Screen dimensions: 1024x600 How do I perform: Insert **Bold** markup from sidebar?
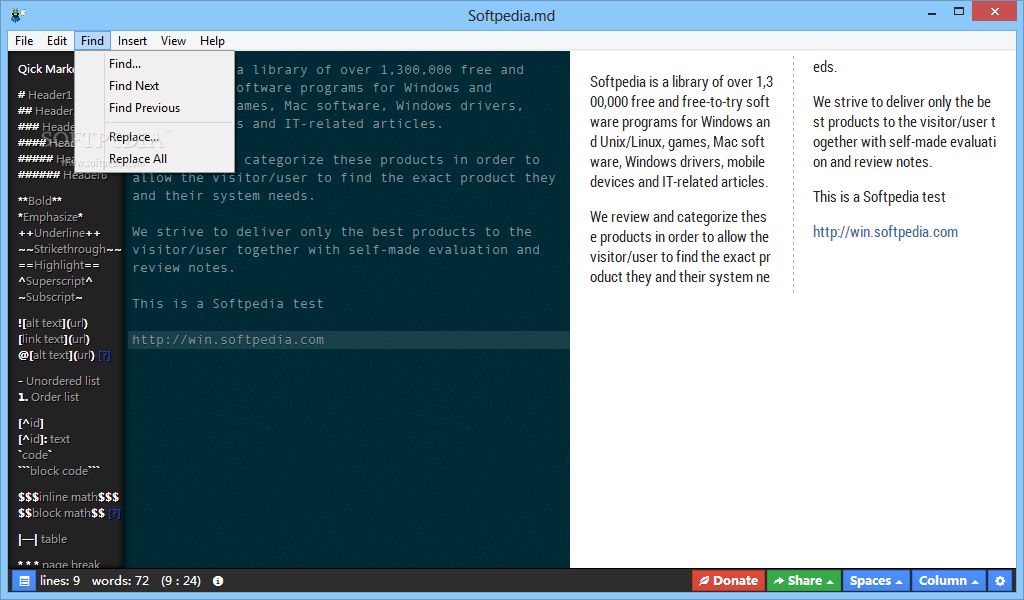pyautogui.click(x=40, y=201)
